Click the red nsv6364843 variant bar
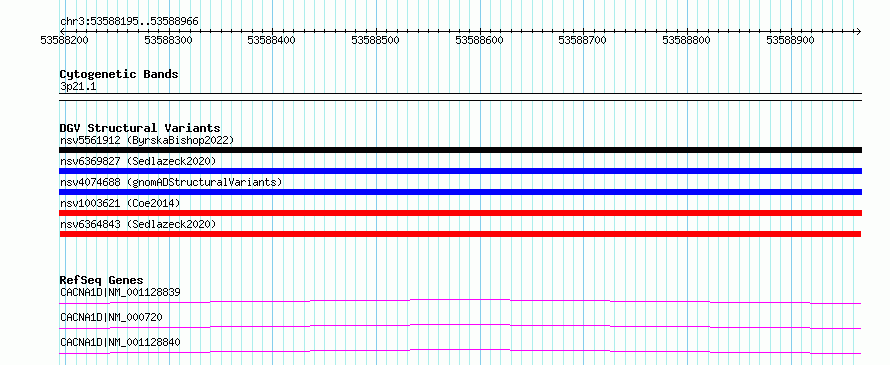The image size is (890, 365). tap(460, 234)
